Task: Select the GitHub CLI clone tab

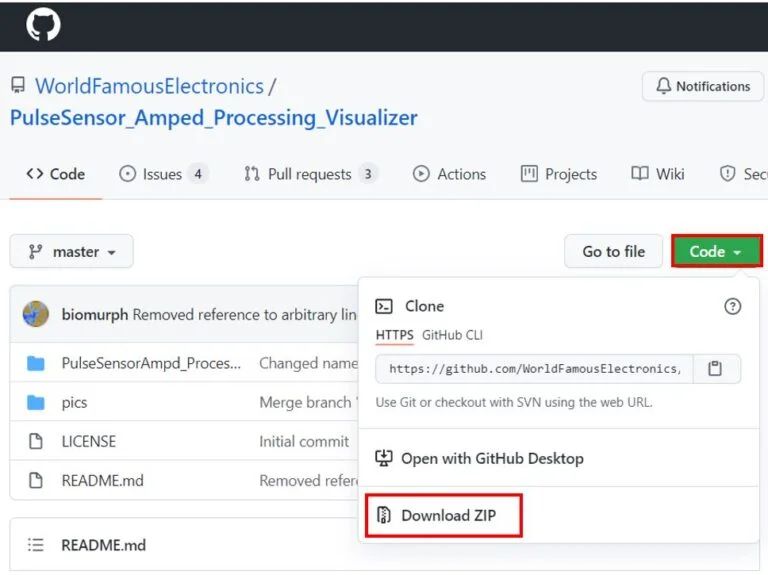Action: (x=452, y=335)
